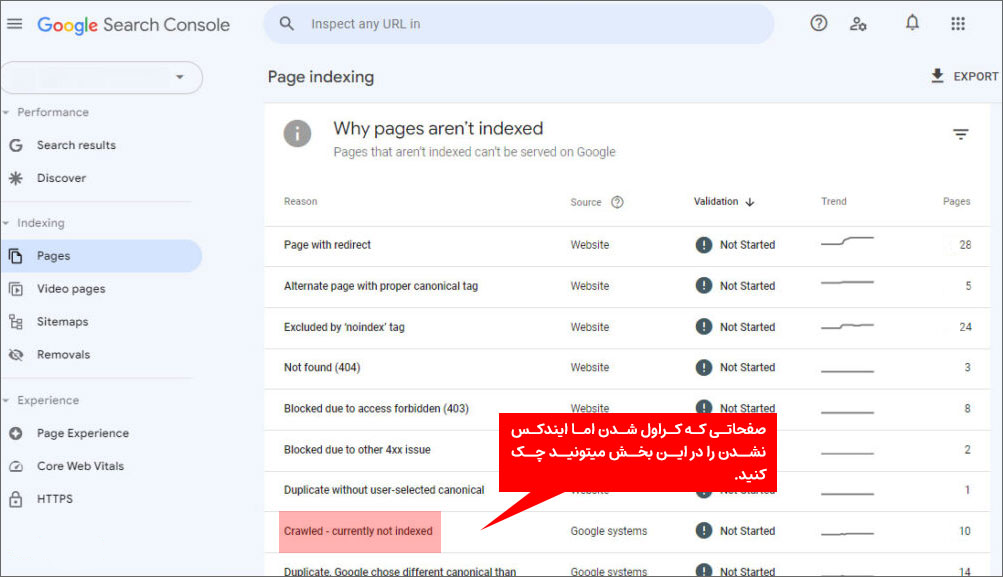Open Crawled - currently not indexed row

pyautogui.click(x=628, y=532)
